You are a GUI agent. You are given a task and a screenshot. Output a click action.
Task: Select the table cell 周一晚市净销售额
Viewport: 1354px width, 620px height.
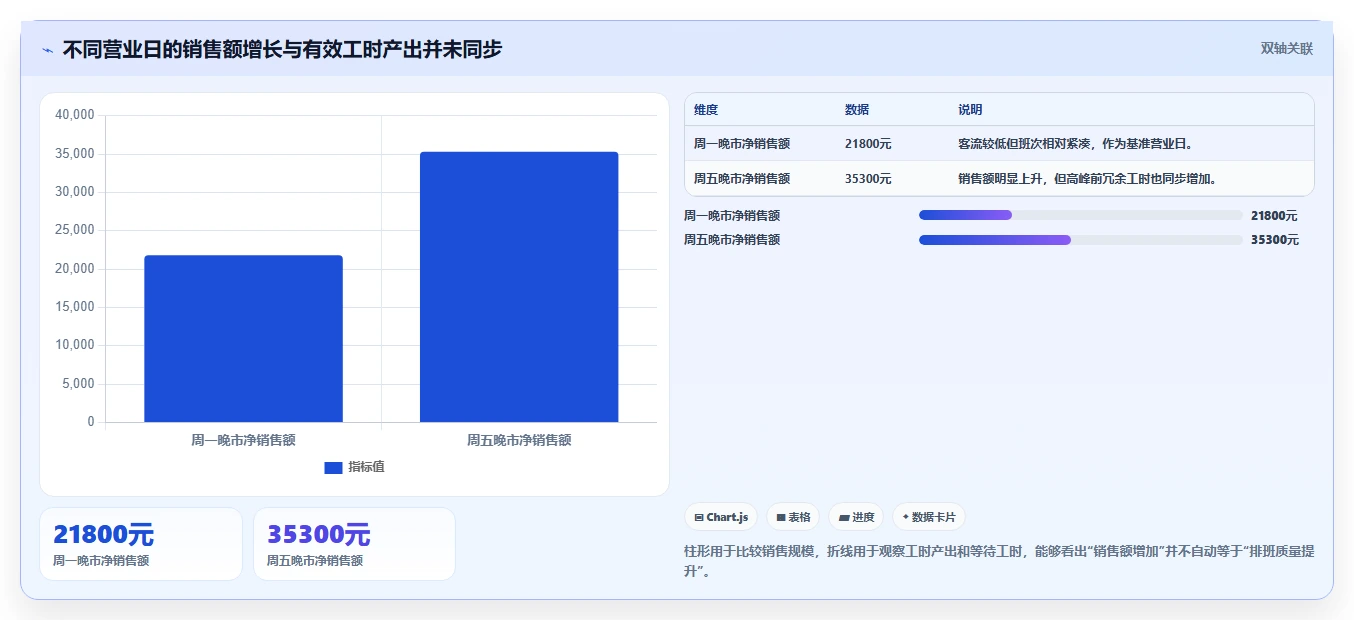tap(742, 144)
